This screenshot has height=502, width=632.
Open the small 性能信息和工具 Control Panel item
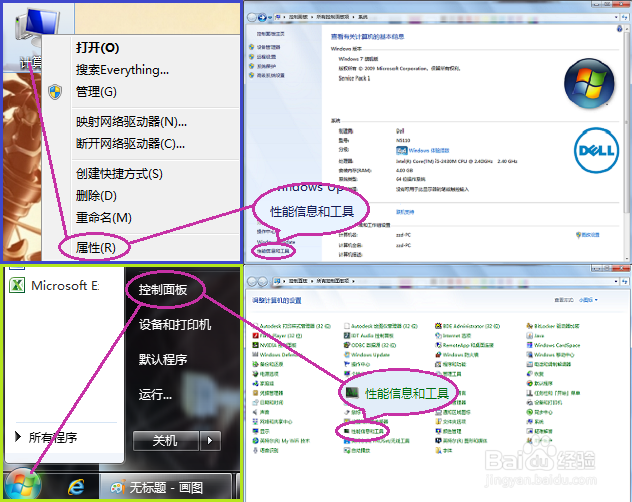364,431
